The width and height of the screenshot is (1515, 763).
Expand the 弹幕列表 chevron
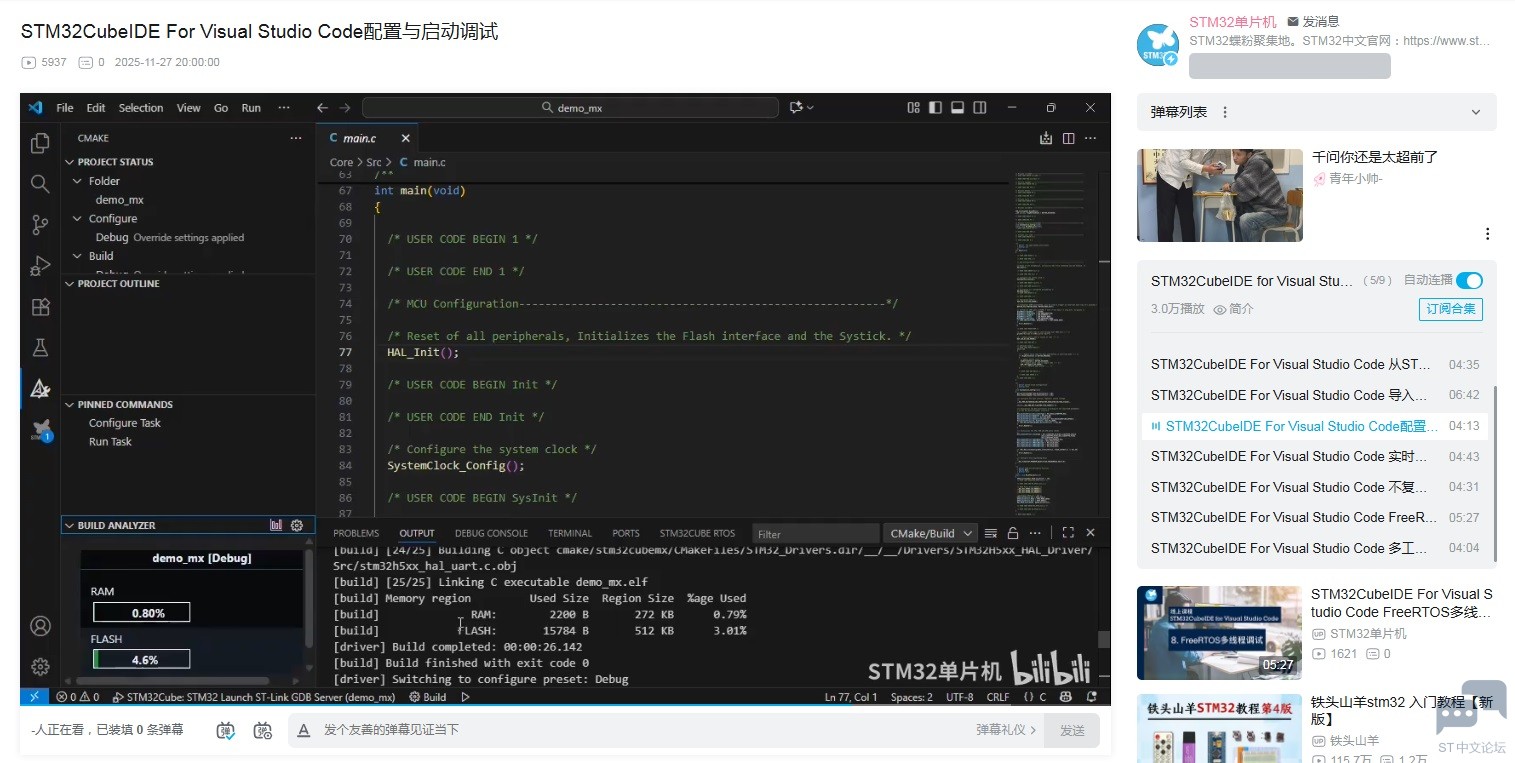click(1476, 112)
